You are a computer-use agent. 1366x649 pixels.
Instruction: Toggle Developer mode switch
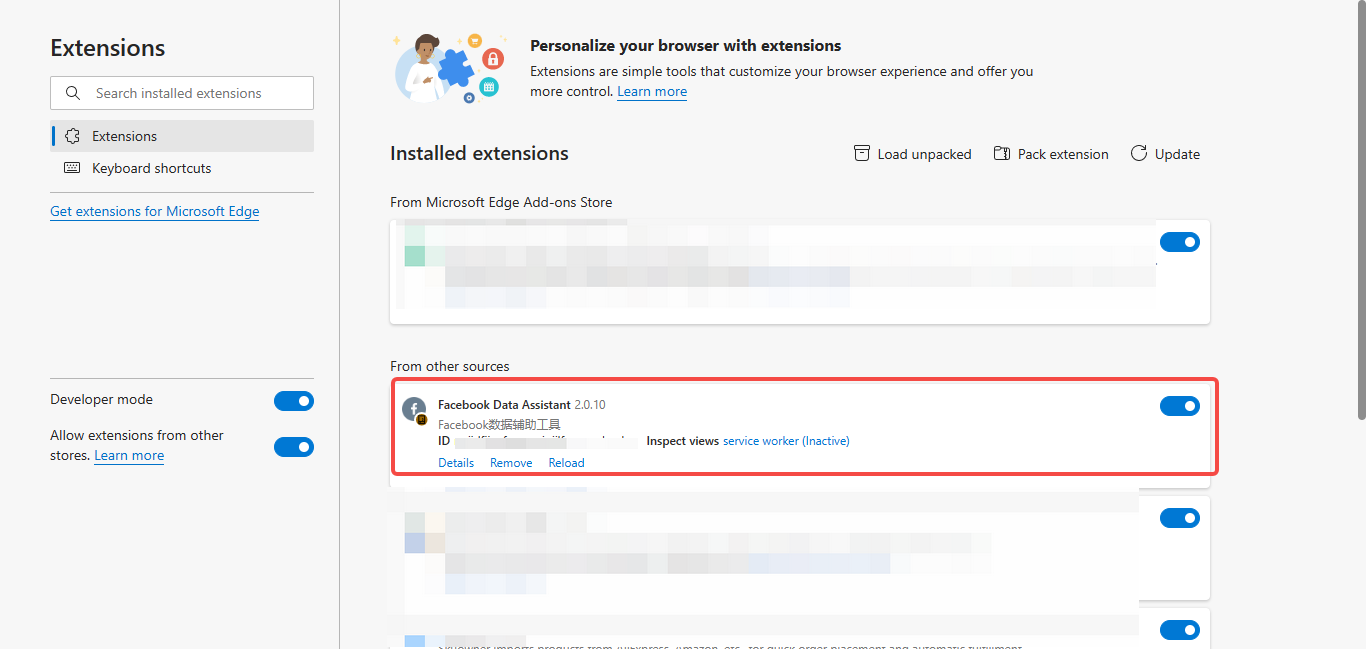(294, 401)
